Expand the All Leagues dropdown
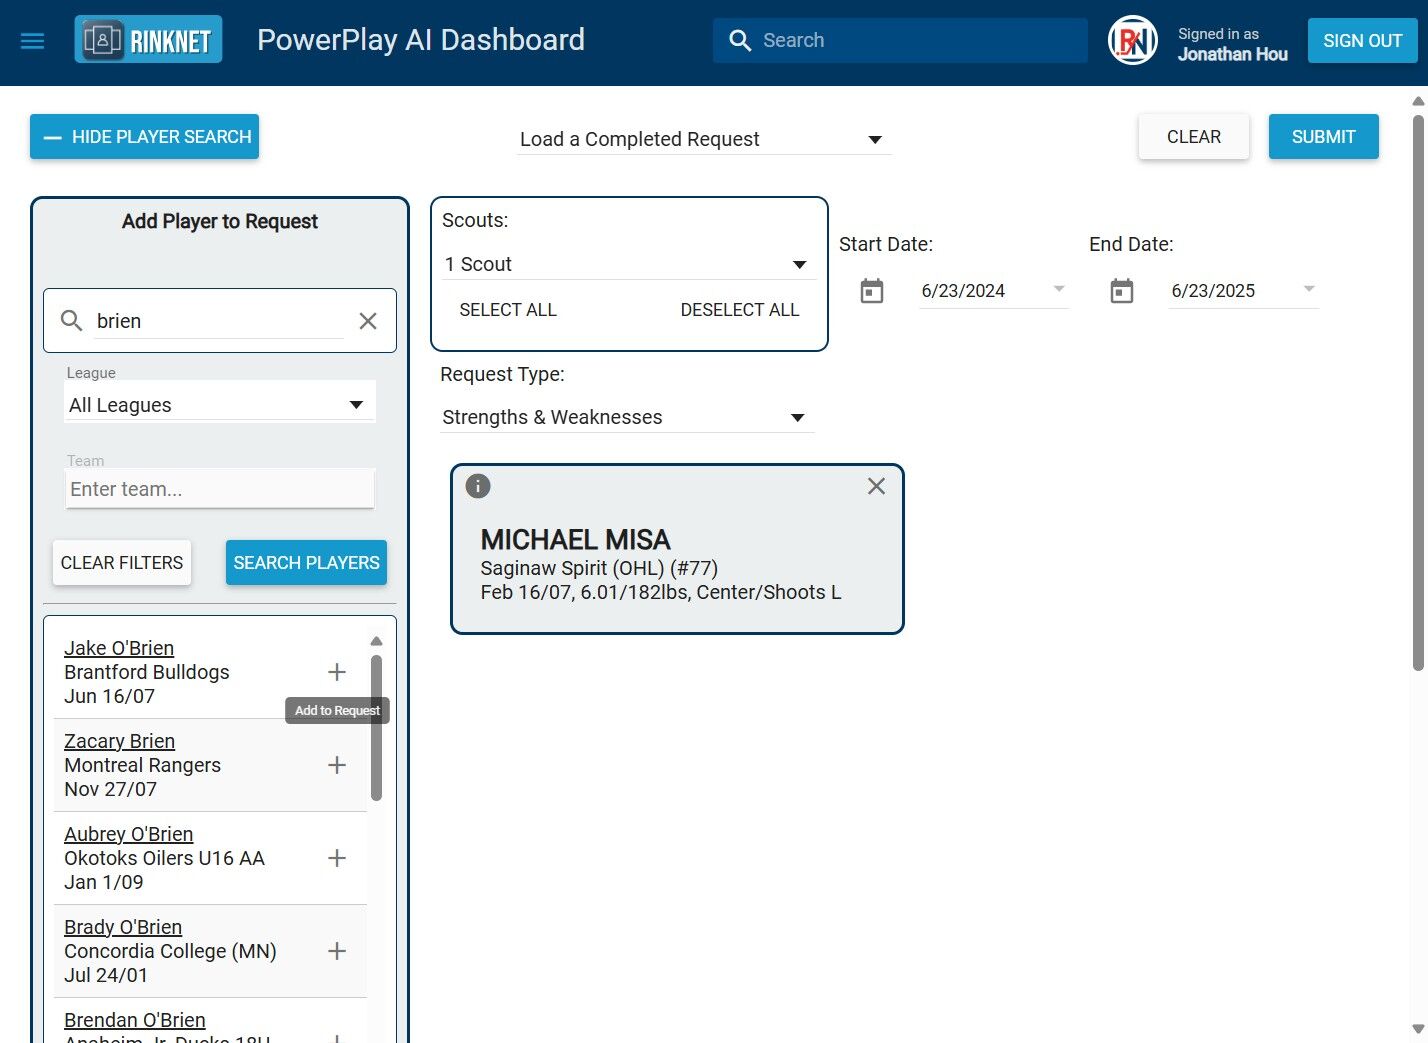Screen dimensions: 1428x1043 (x=220, y=405)
